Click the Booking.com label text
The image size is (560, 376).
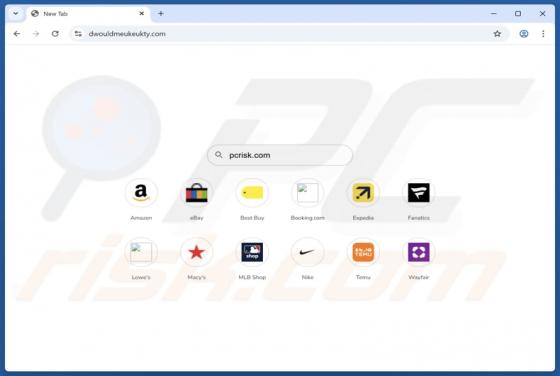pyautogui.click(x=308, y=218)
